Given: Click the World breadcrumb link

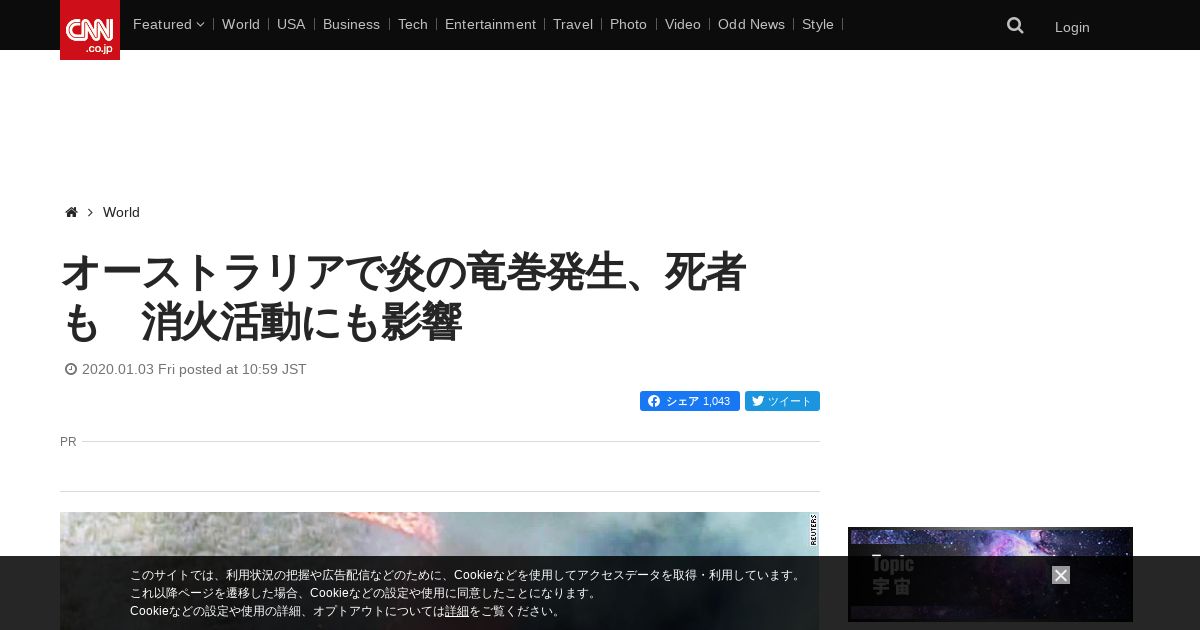Looking at the screenshot, I should [121, 212].
